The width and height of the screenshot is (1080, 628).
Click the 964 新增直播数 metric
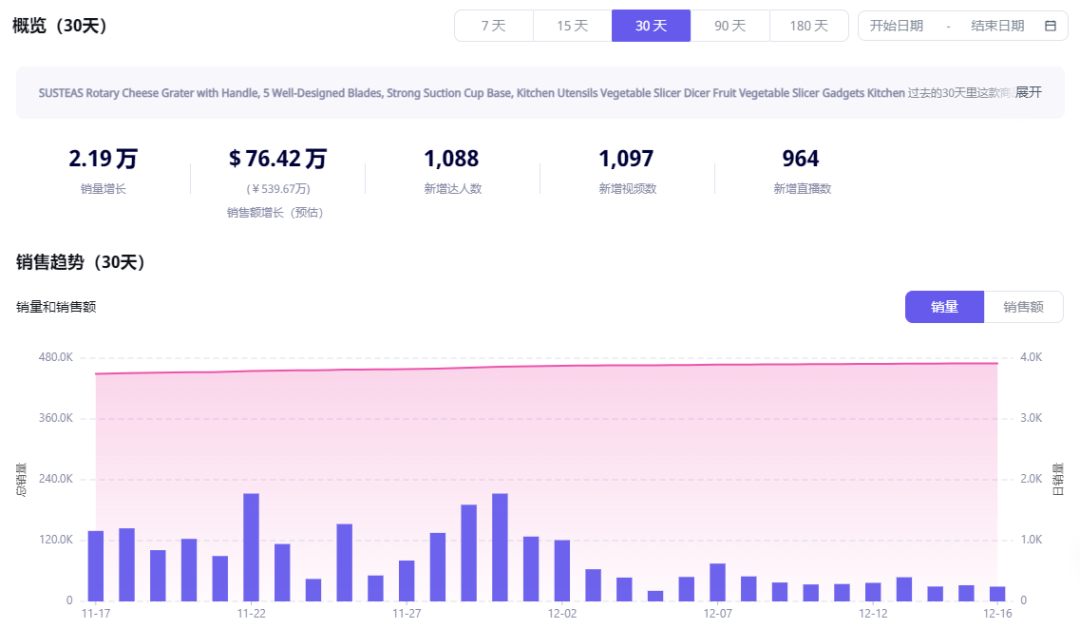point(799,158)
